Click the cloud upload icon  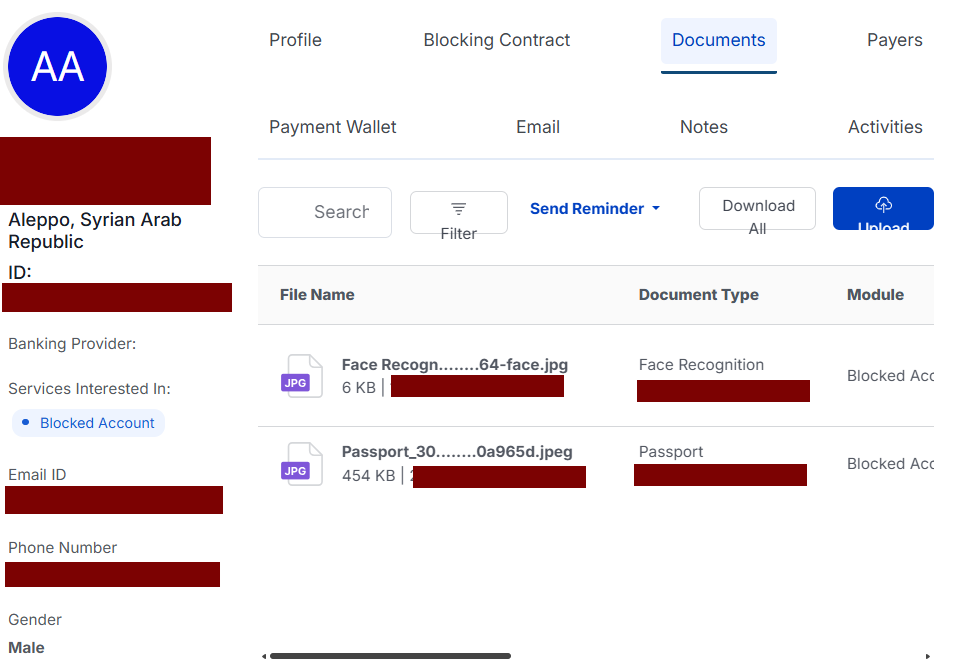coord(883,204)
